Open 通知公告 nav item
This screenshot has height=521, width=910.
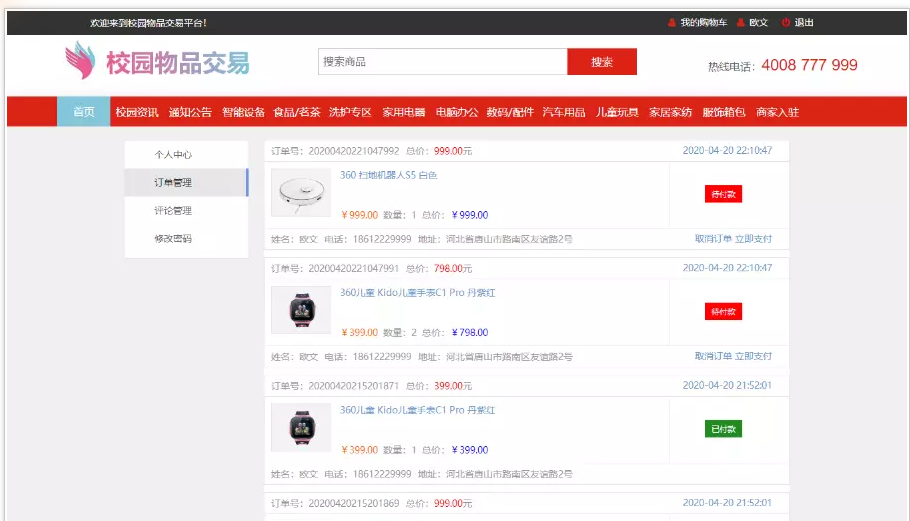(190, 112)
